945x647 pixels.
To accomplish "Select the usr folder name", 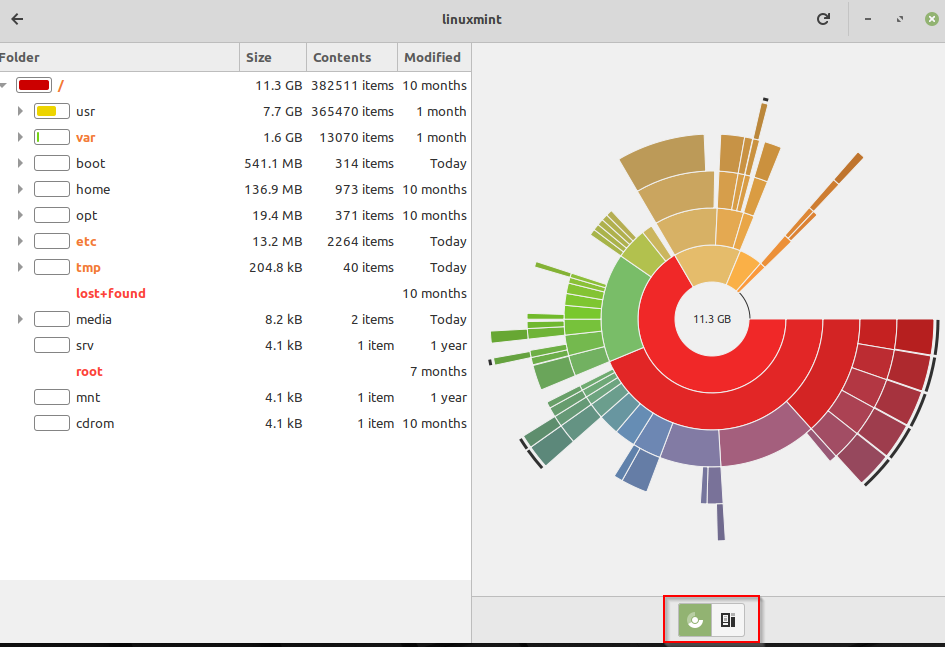I will click(86, 112).
